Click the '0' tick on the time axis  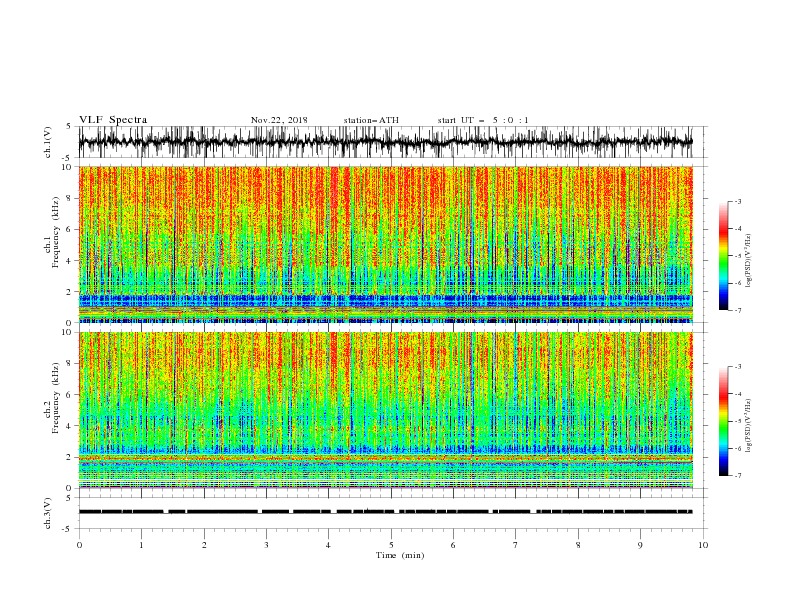[x=79, y=545]
